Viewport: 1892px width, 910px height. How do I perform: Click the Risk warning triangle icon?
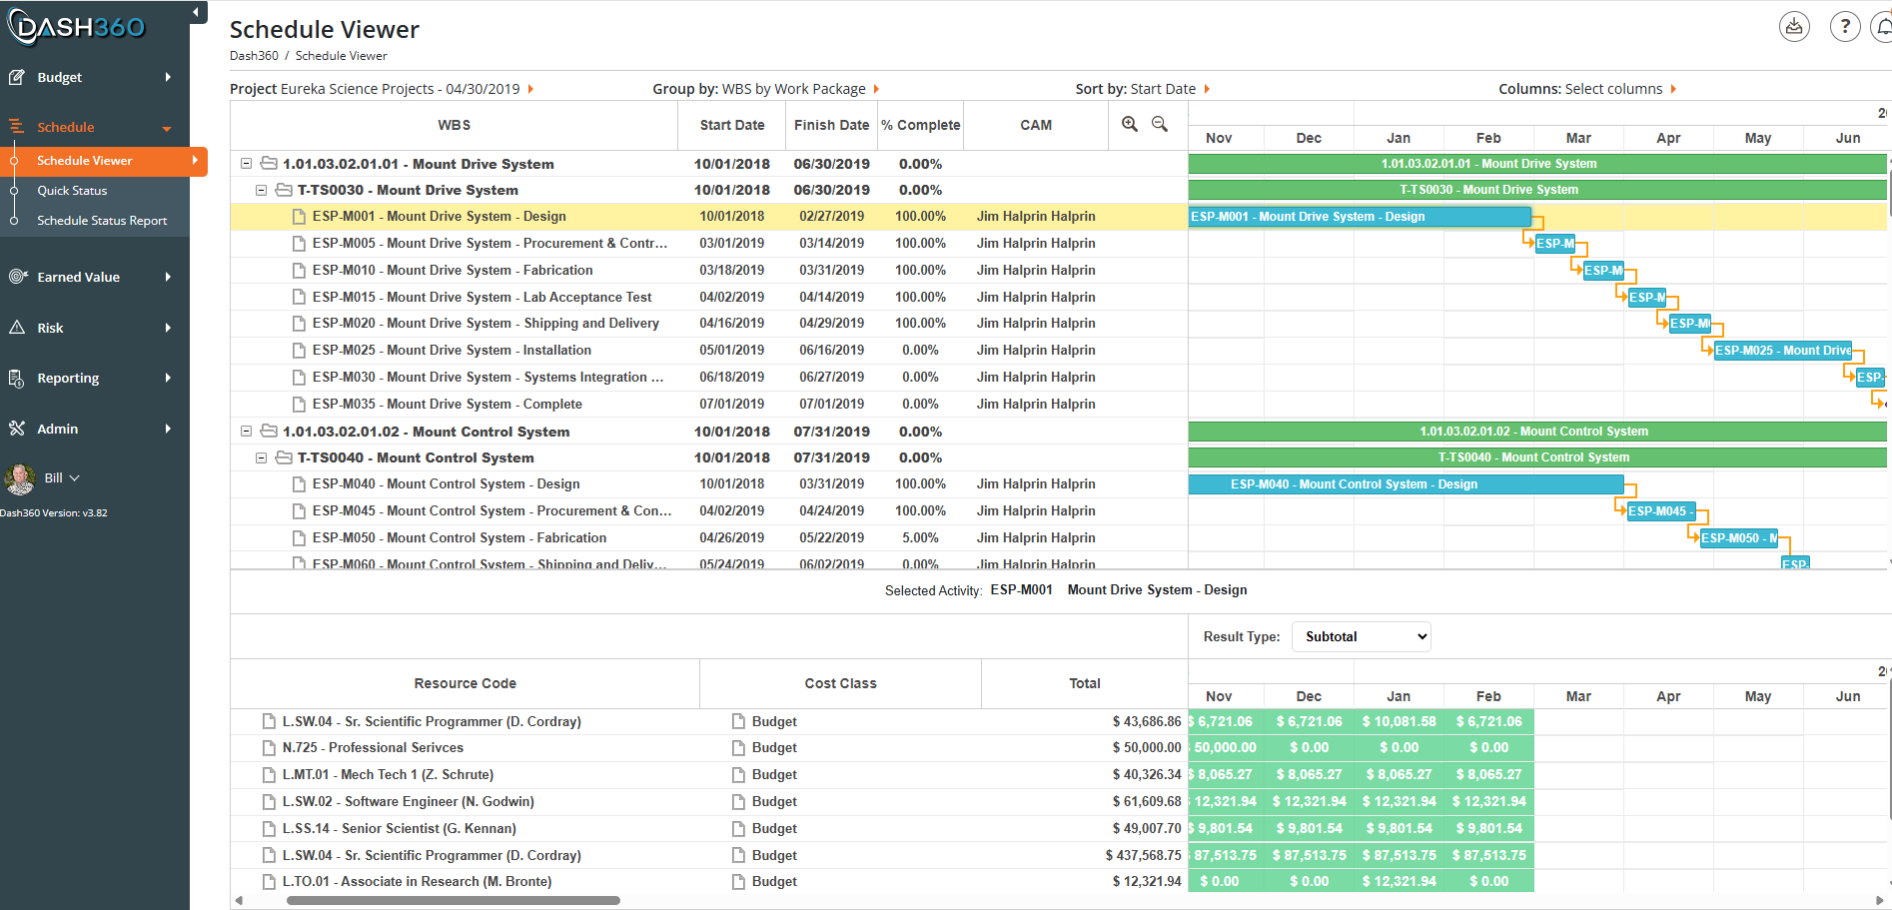[17, 327]
